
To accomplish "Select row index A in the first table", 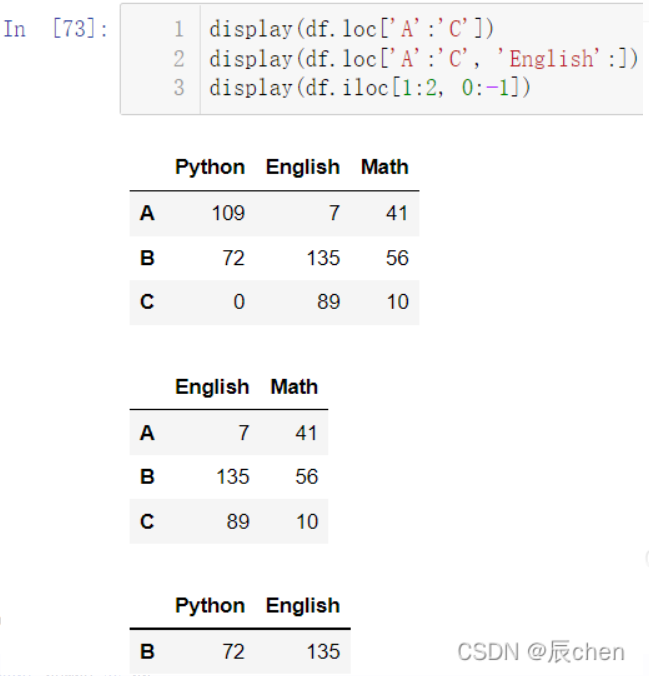I will 148,213.
